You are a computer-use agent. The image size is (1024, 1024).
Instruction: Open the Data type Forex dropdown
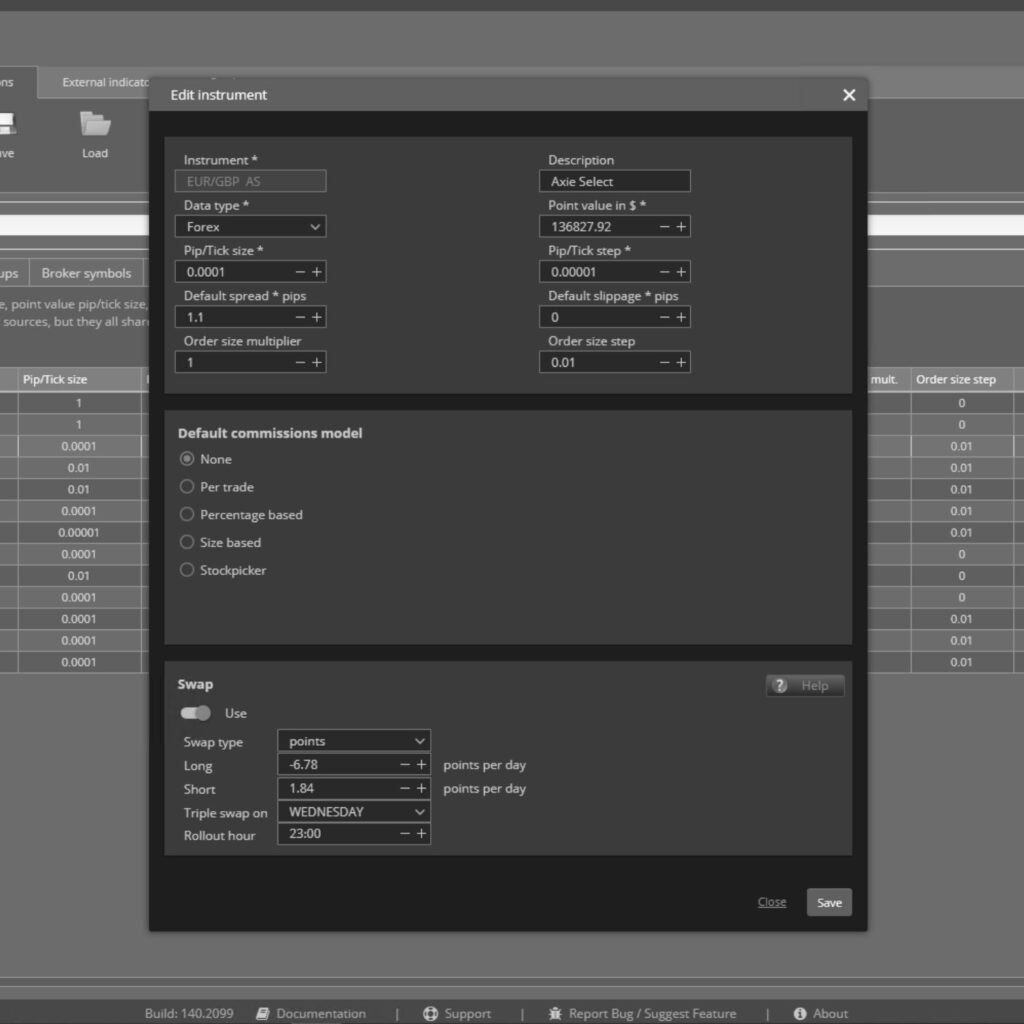[250, 227]
